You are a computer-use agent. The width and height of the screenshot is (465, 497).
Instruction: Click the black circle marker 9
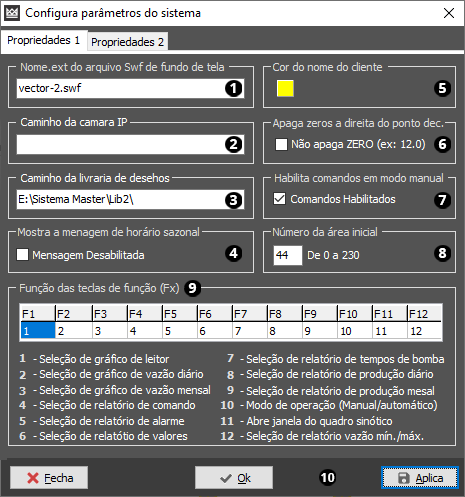[192, 288]
